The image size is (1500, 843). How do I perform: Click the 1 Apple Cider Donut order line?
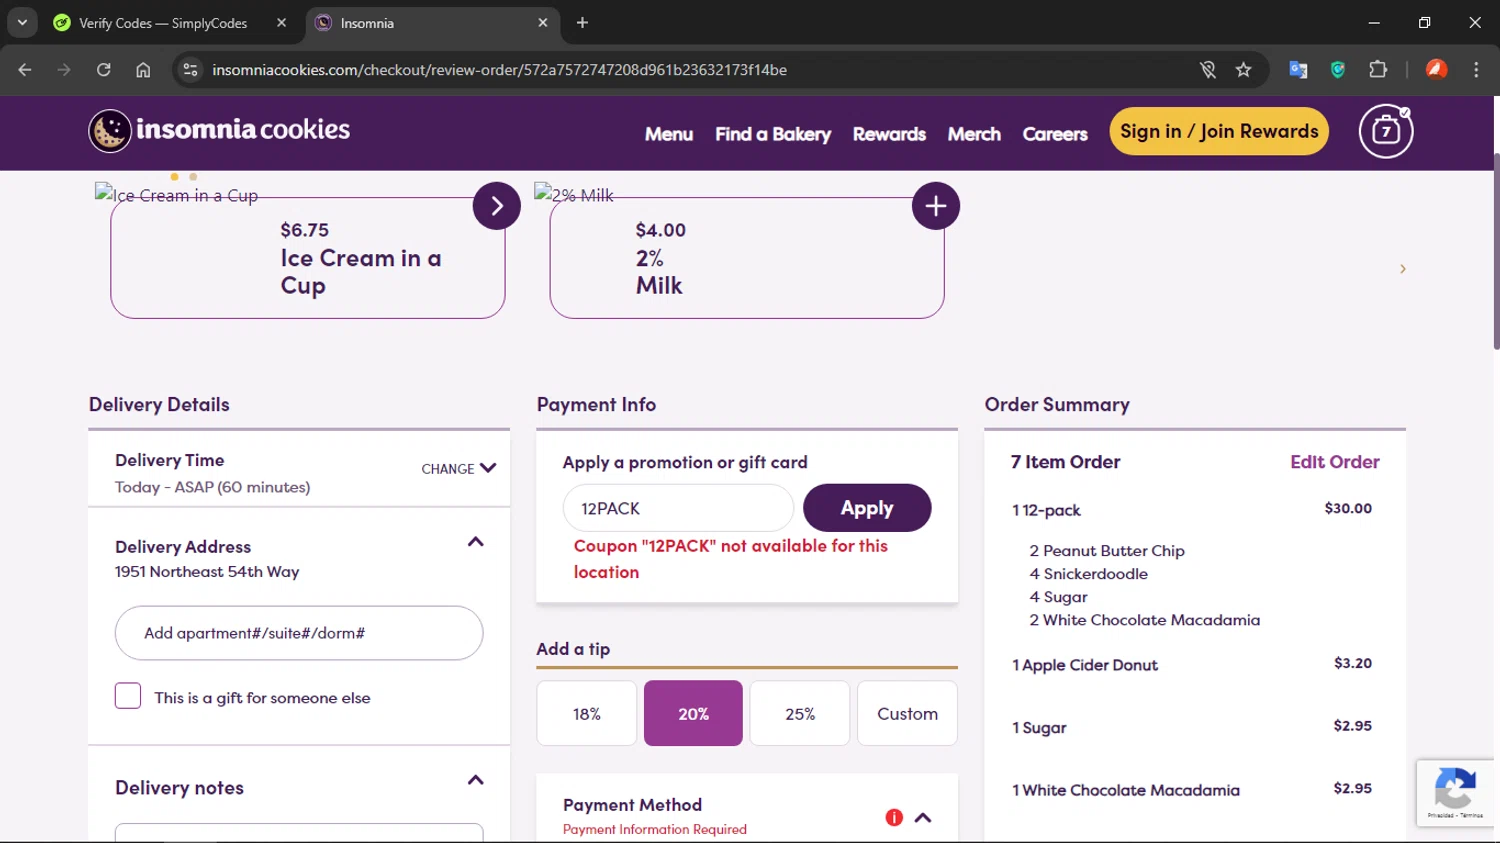[1085, 665]
